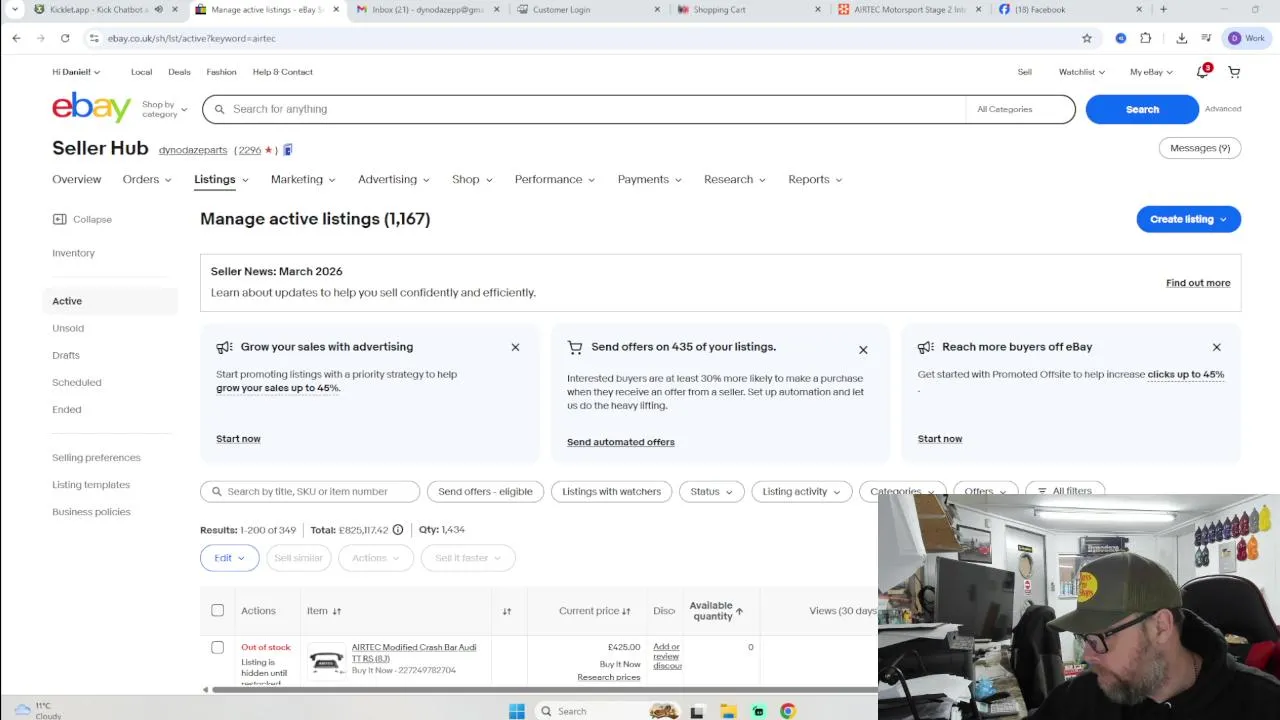The height and width of the screenshot is (720, 1280).
Task: Click the search by title or SKU field
Action: (310, 491)
